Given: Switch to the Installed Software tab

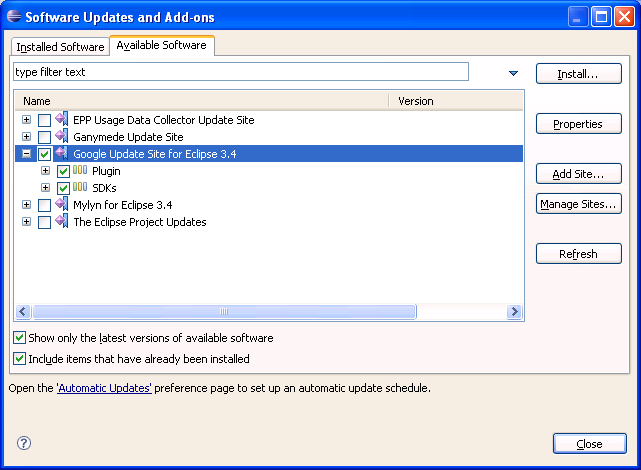Looking at the screenshot, I should [60, 47].
